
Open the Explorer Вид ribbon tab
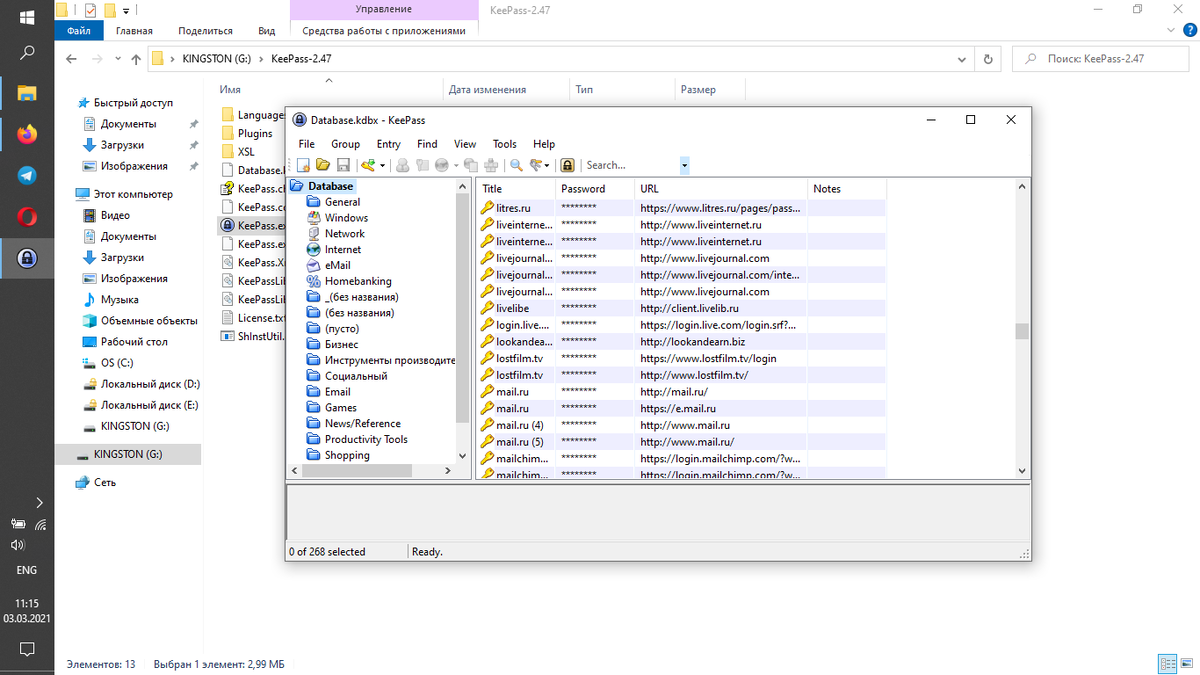coord(267,31)
